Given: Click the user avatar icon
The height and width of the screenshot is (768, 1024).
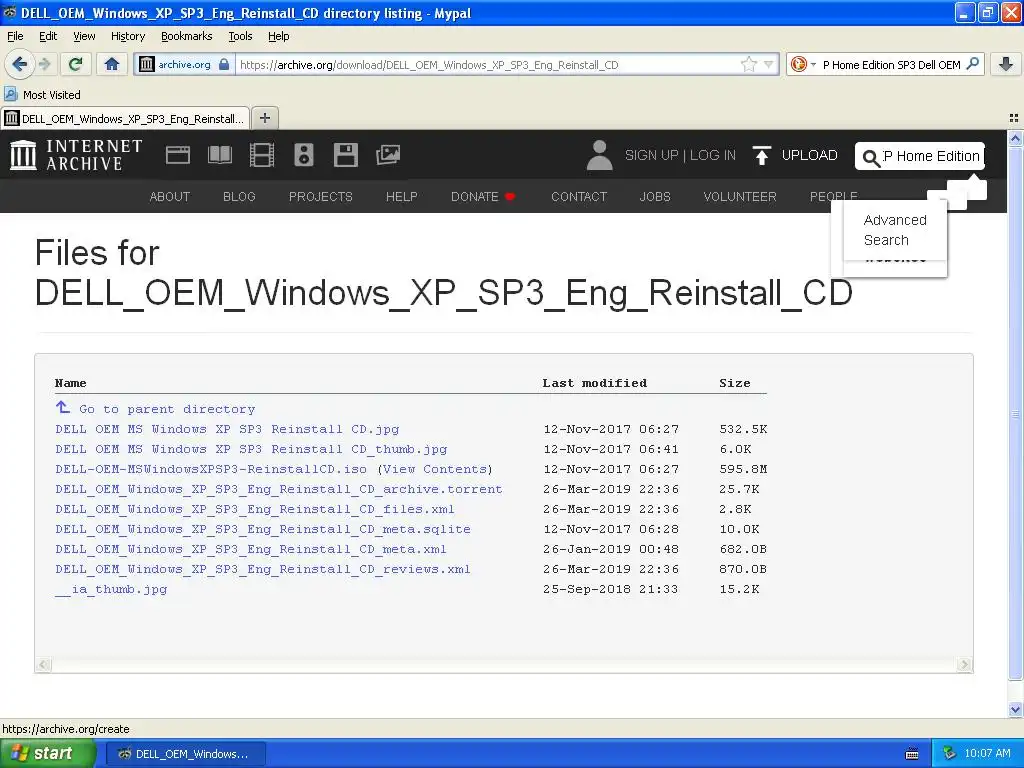Looking at the screenshot, I should pos(599,155).
